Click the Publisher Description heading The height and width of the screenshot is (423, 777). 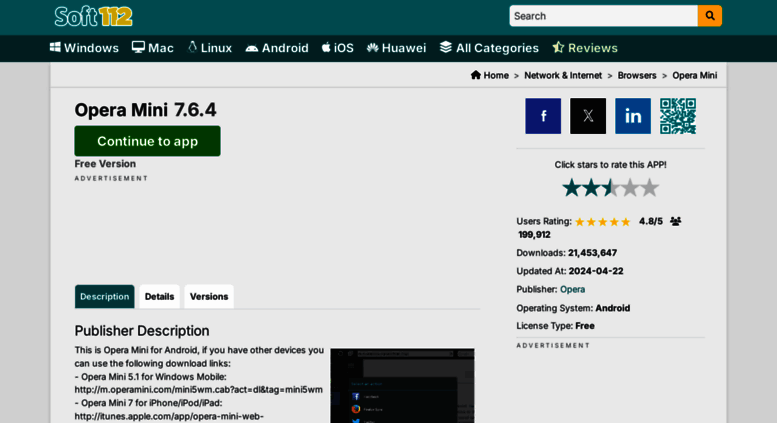[x=142, y=331]
